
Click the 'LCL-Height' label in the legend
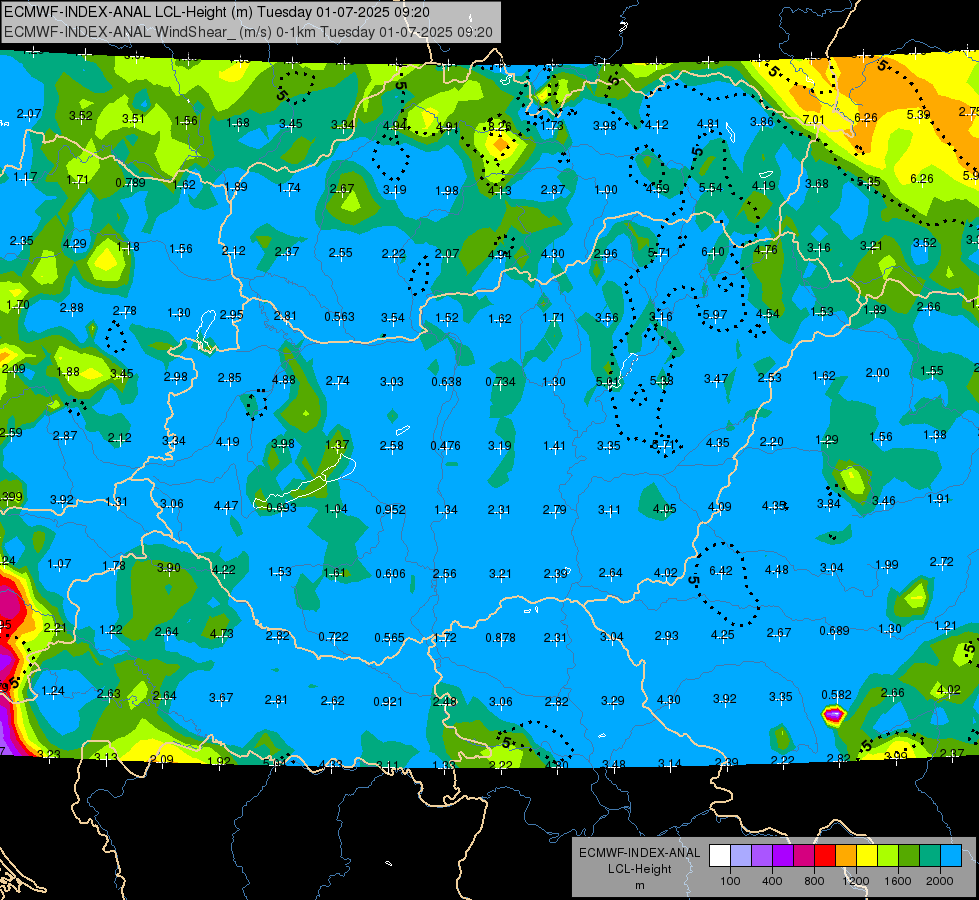coord(639,869)
